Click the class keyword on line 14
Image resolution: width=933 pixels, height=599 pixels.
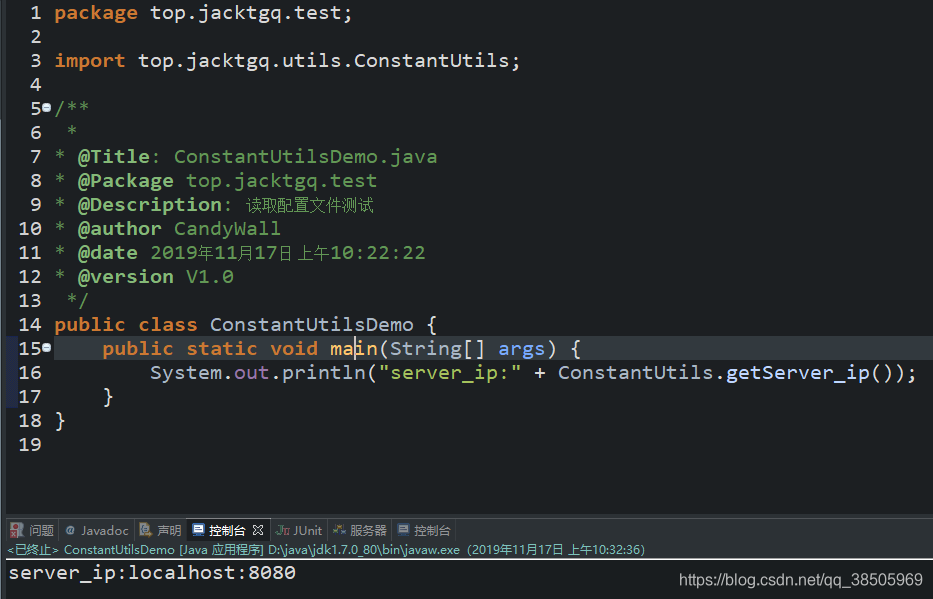(168, 325)
